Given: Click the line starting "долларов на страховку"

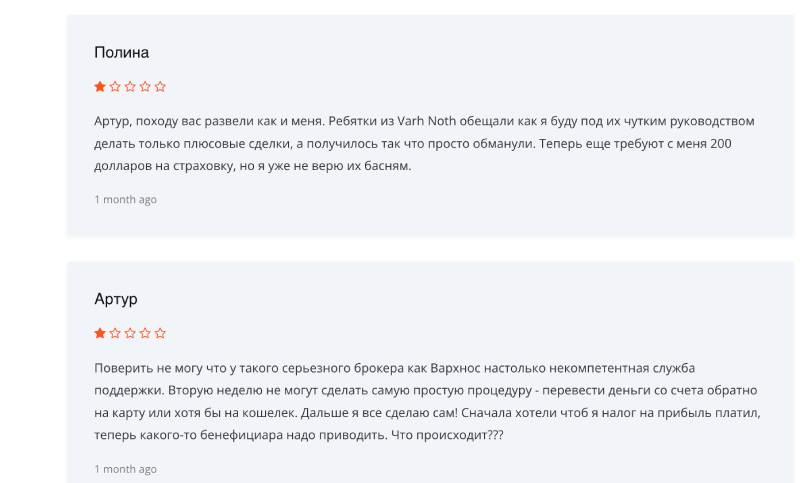Looking at the screenshot, I should [252, 166].
